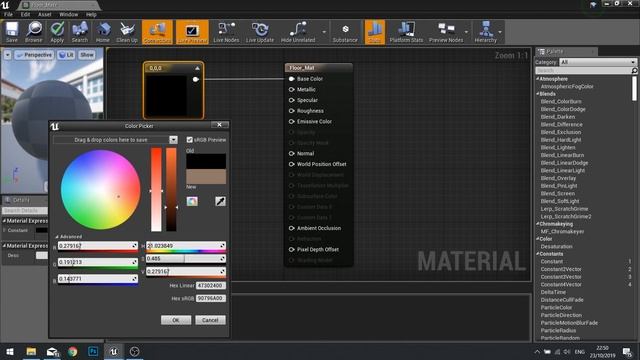Click the Browse toolbar icon
The width and height of the screenshot is (640, 360).
pyautogui.click(x=33, y=32)
